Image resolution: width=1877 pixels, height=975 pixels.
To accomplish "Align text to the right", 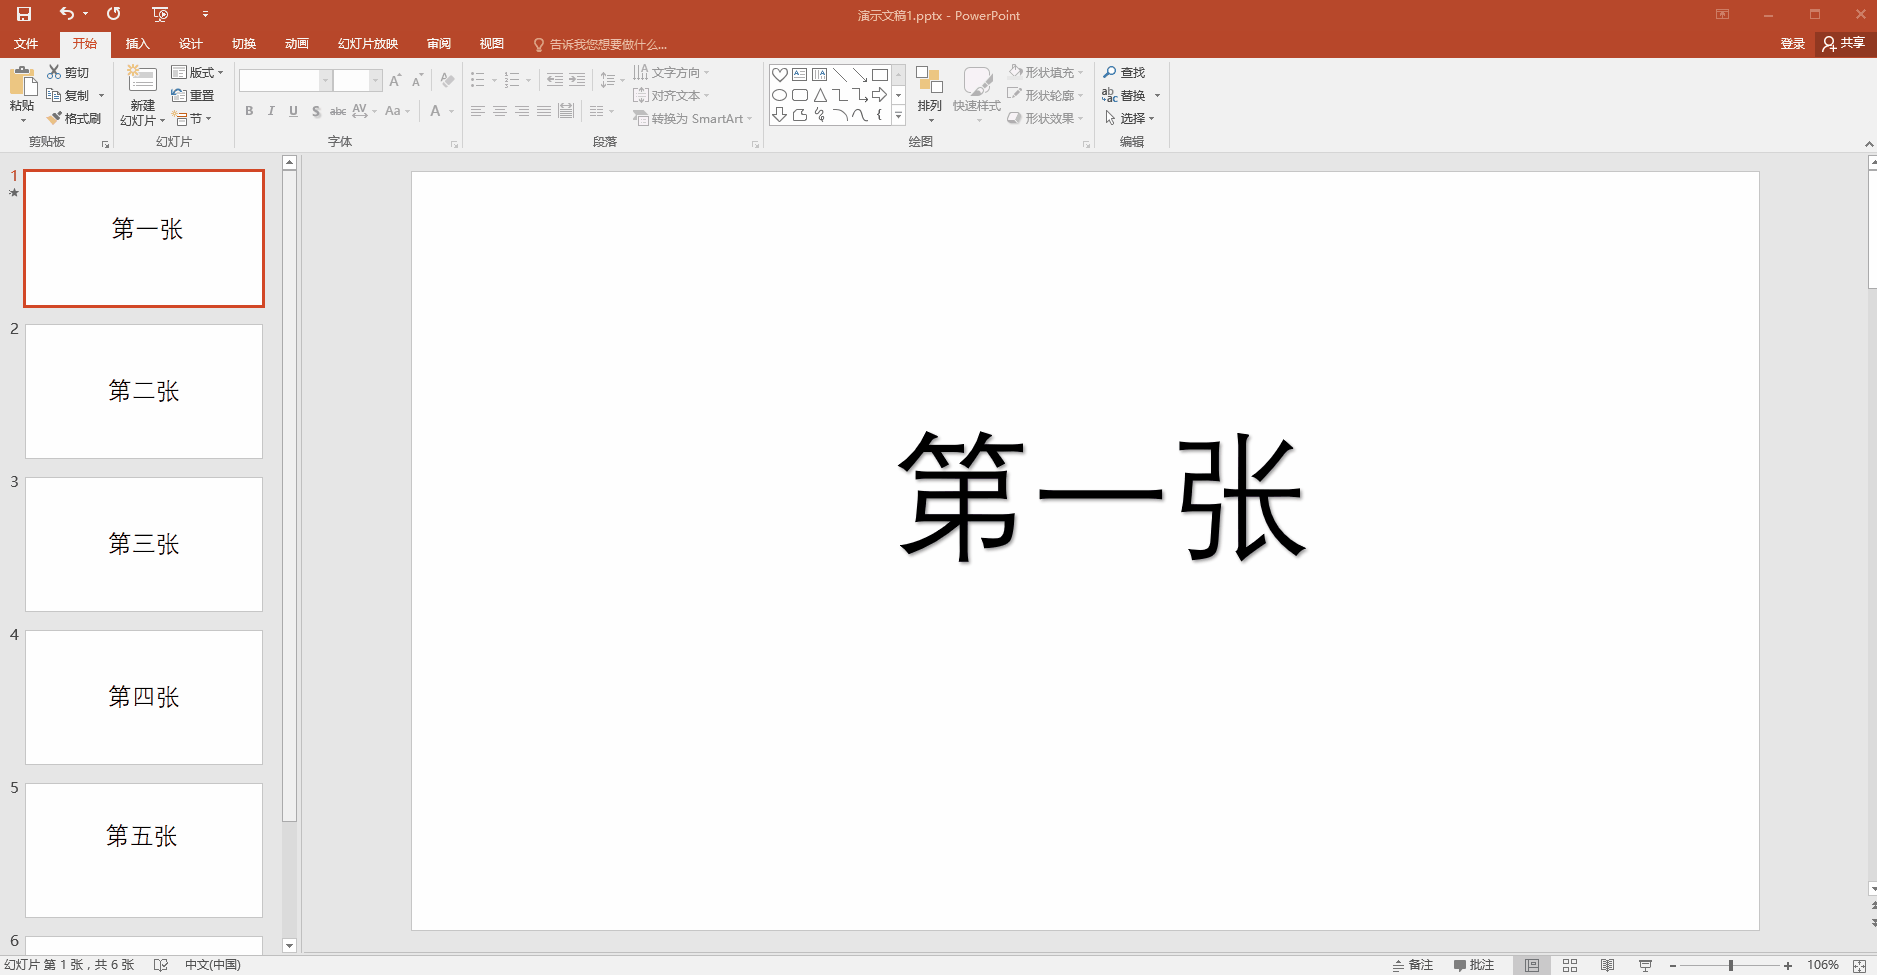I will click(x=522, y=111).
